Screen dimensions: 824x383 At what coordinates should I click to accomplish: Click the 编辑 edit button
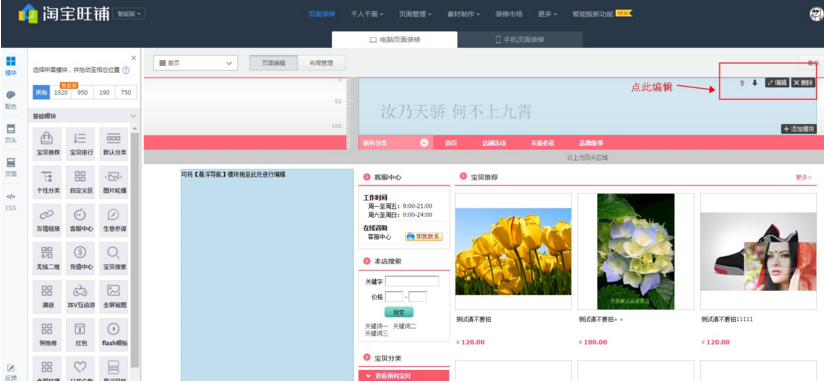coord(777,82)
